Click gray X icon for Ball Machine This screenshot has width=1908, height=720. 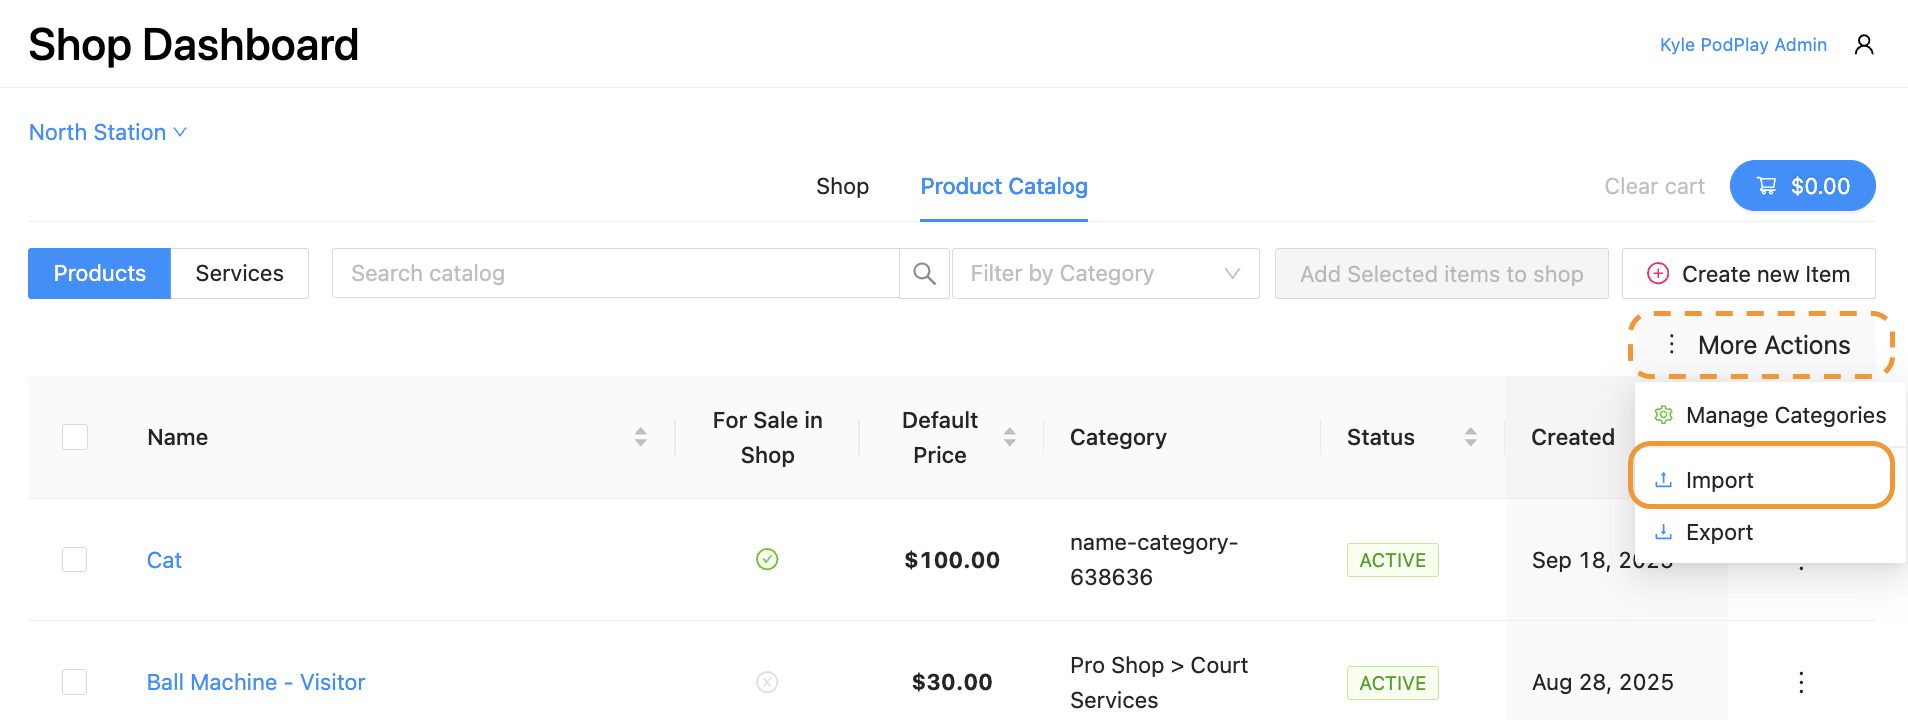[767, 682]
